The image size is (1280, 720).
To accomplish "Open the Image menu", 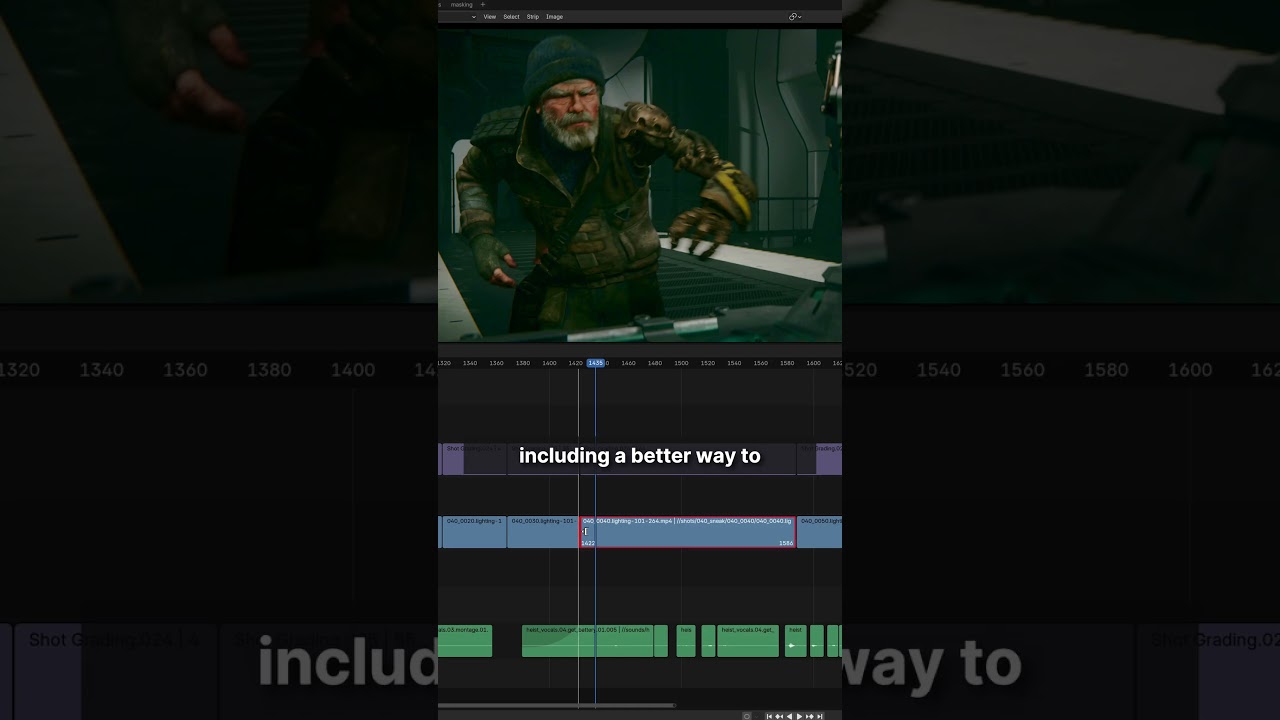I will point(554,17).
